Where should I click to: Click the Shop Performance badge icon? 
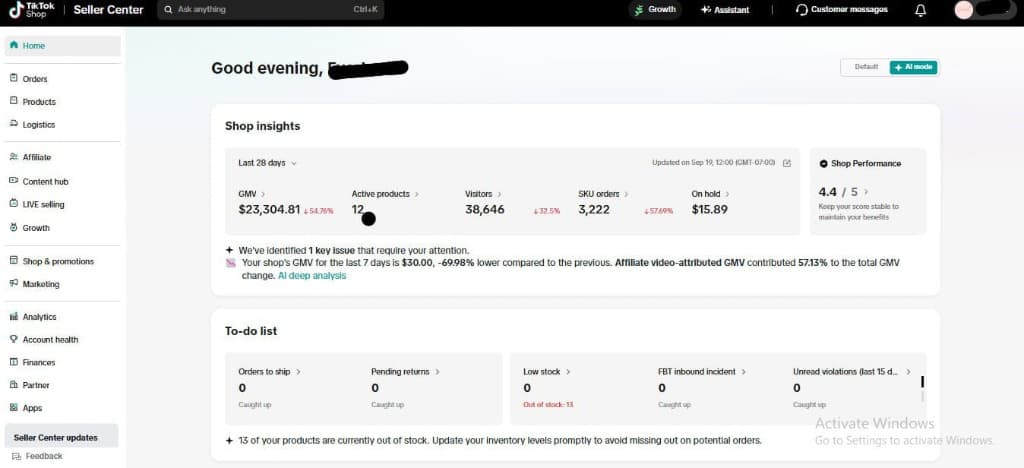824,164
